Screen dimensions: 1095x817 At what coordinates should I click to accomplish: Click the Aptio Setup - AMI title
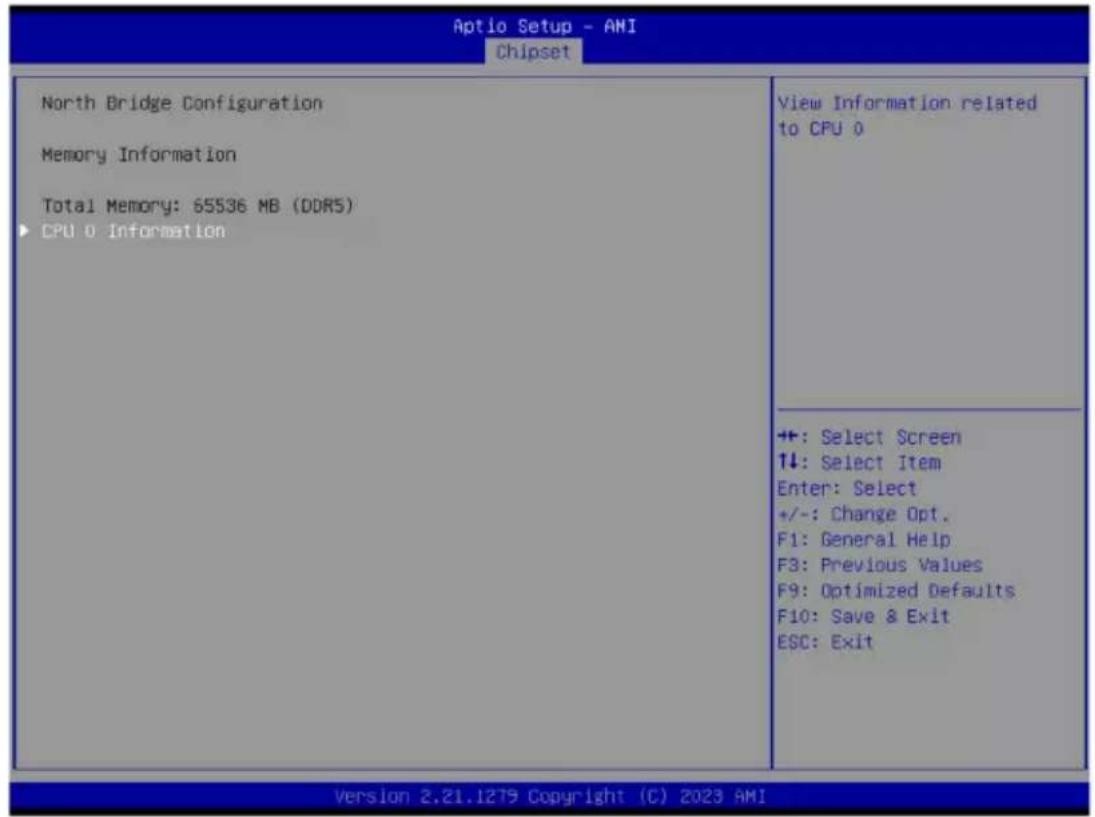pyautogui.click(x=545, y=27)
